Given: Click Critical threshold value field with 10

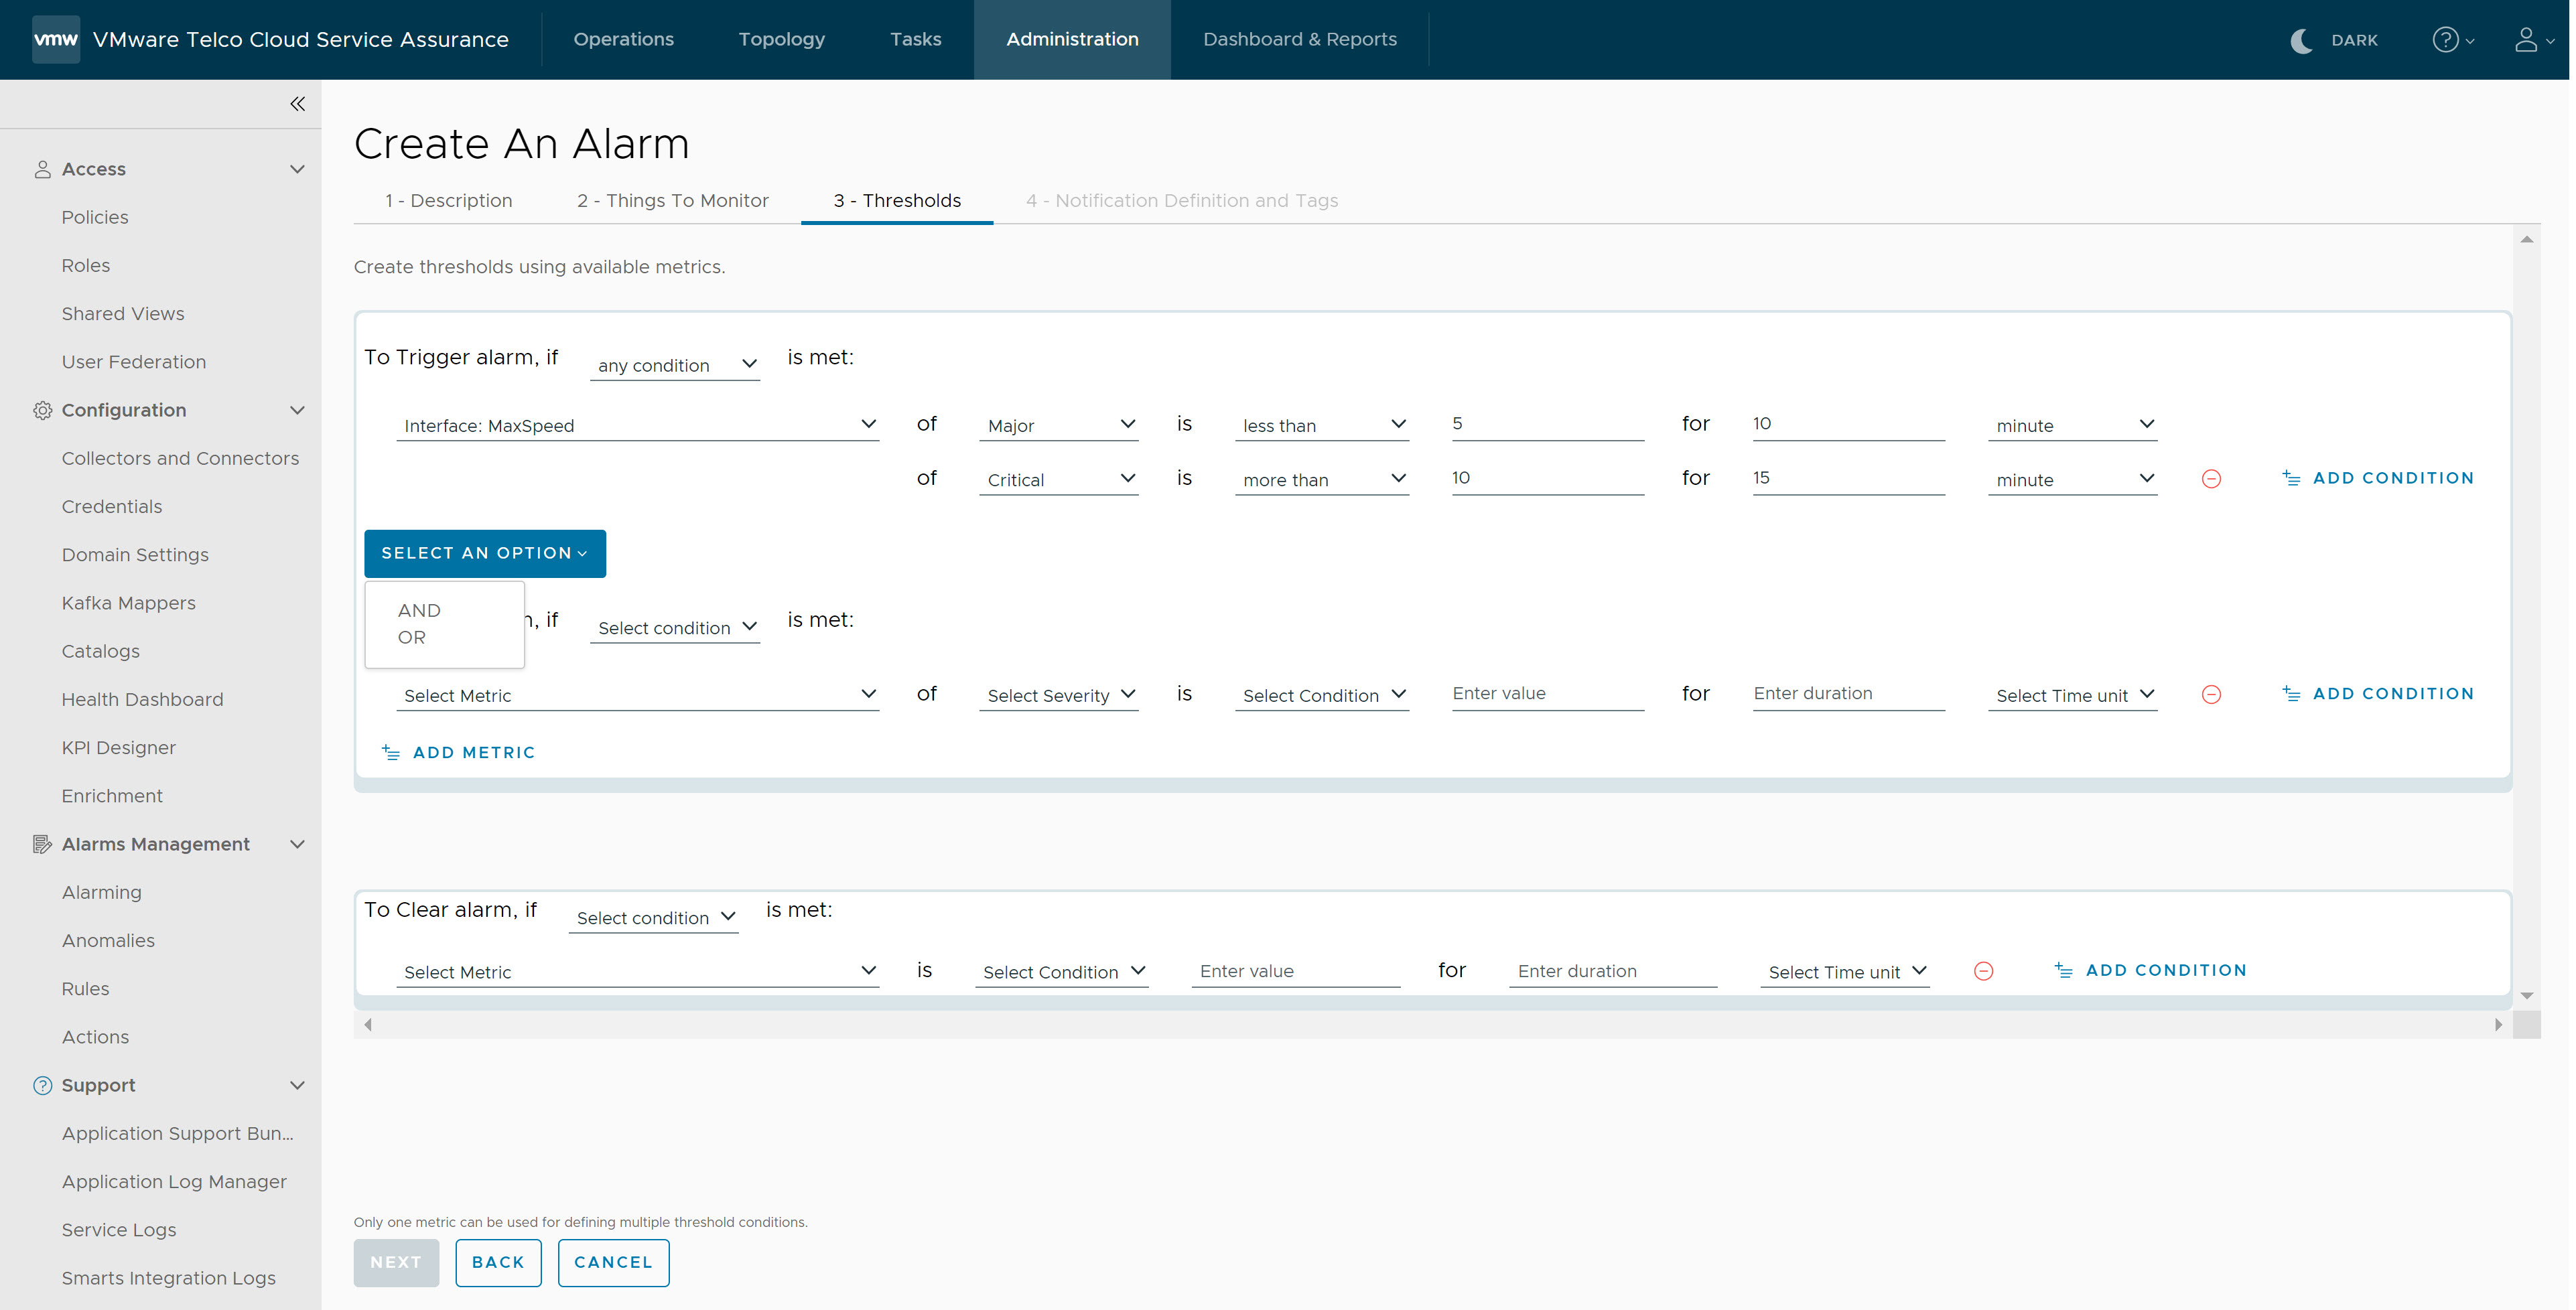Looking at the screenshot, I should point(1547,478).
